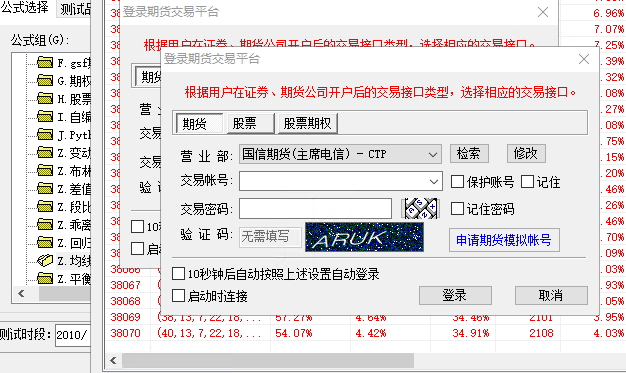Select the row numbered 38069

pyautogui.click(x=126, y=317)
